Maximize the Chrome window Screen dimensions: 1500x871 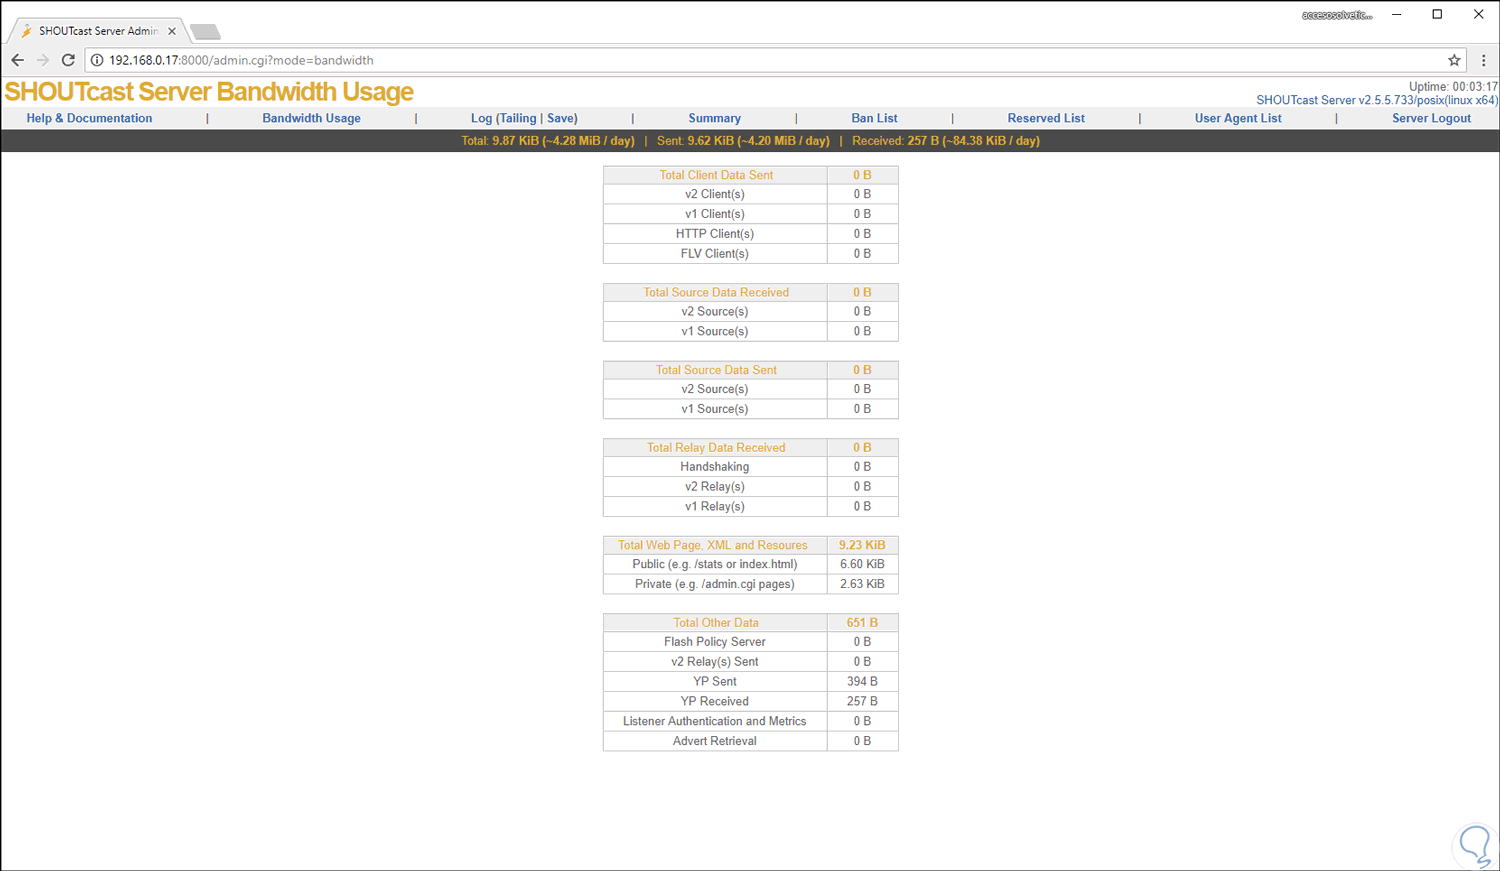(x=1437, y=14)
